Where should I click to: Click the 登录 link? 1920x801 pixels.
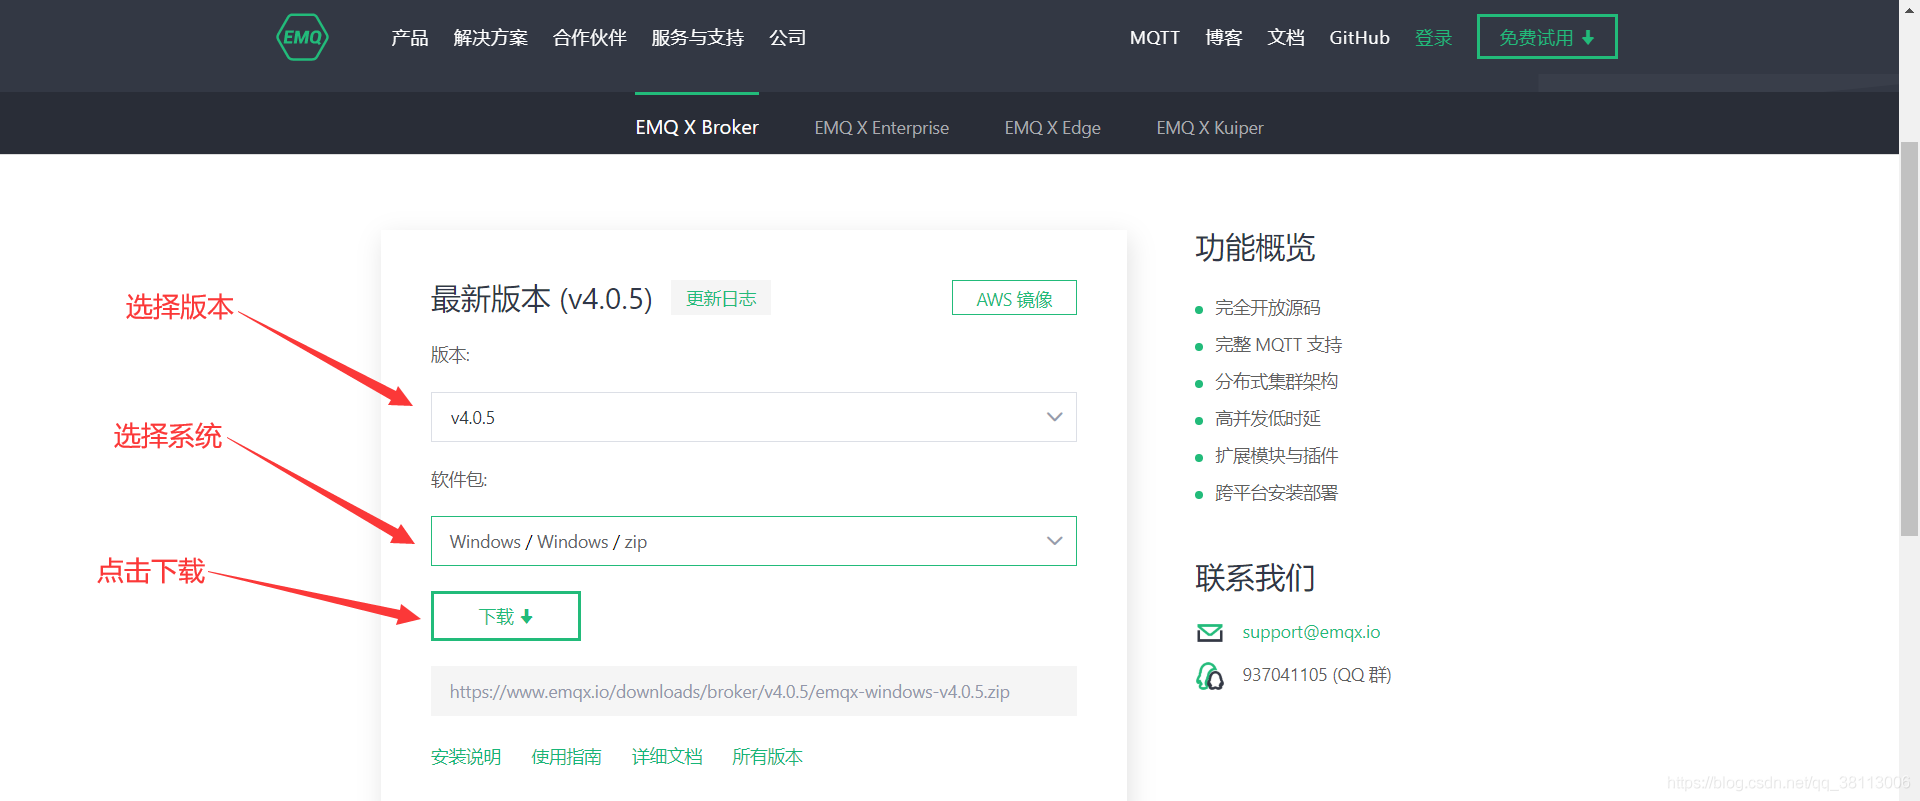point(1434,38)
